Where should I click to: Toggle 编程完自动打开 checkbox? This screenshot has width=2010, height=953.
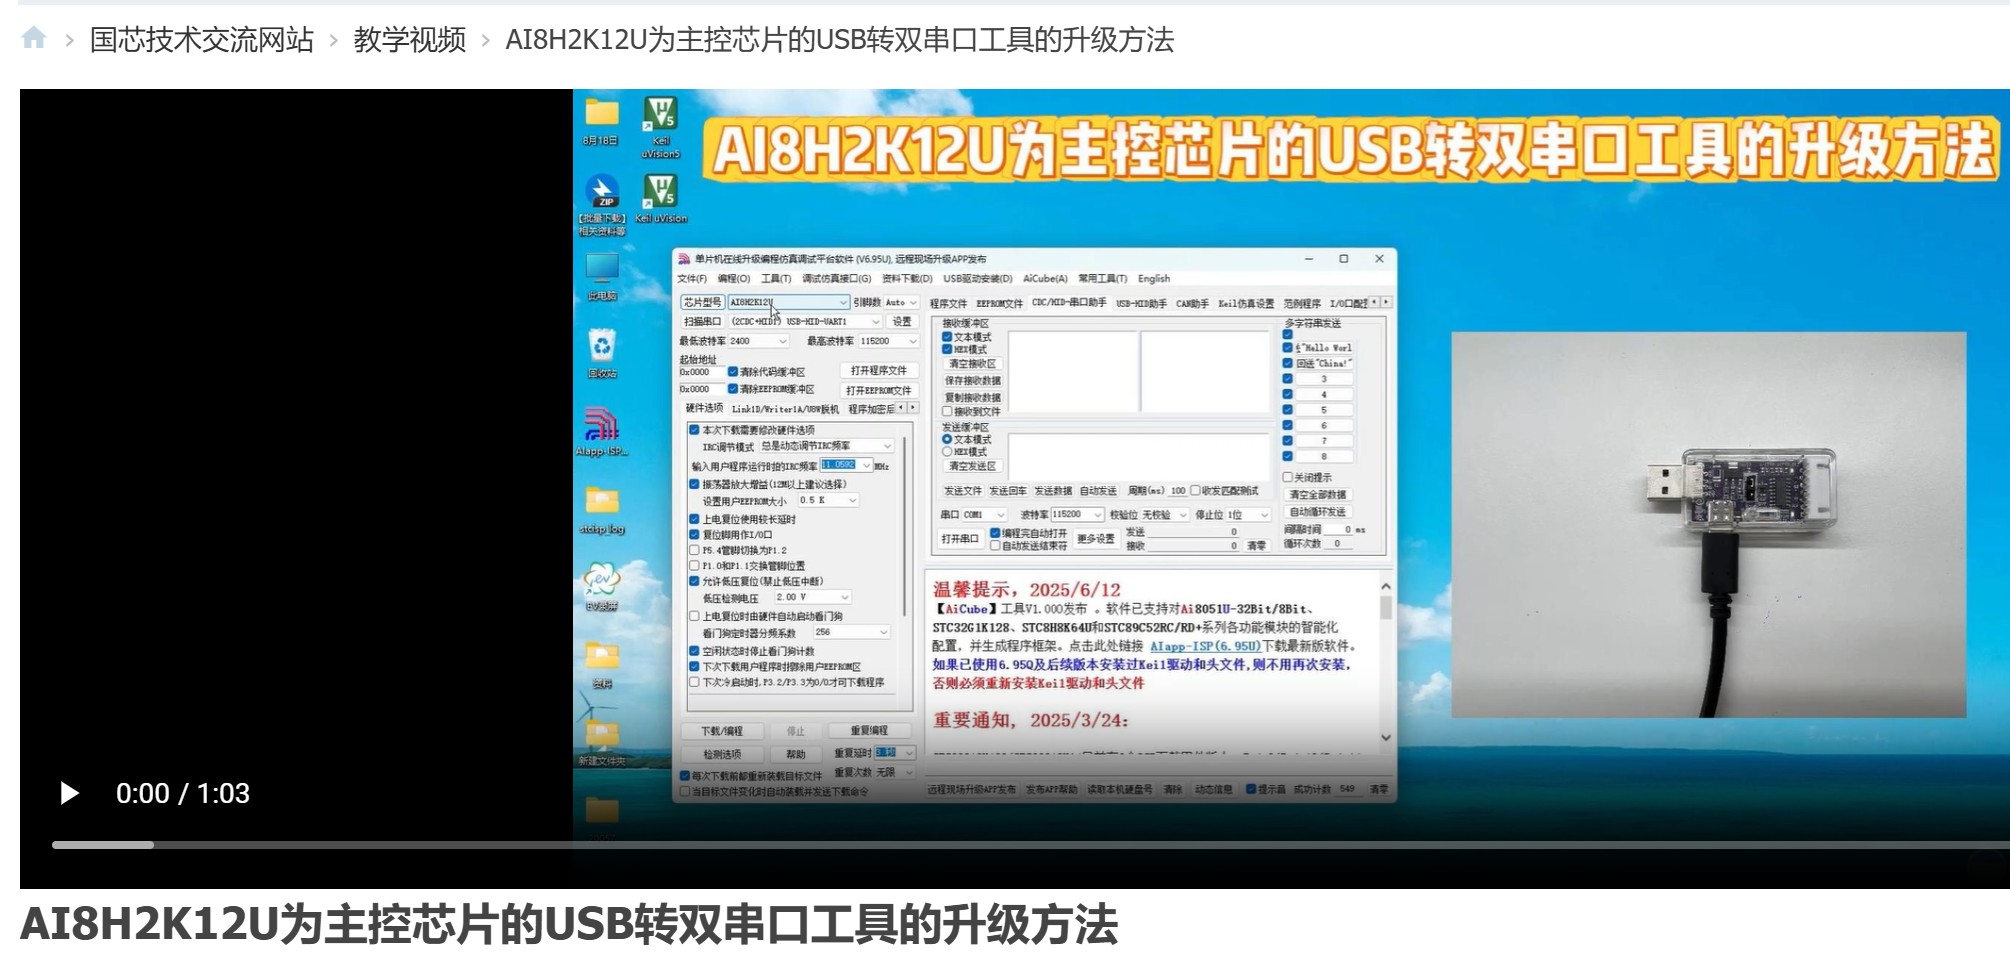click(x=995, y=533)
